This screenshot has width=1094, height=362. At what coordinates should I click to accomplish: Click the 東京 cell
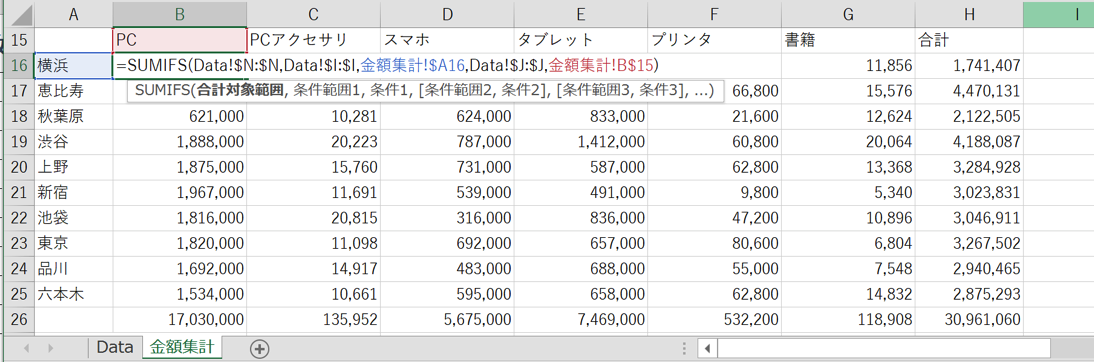[x=74, y=244]
